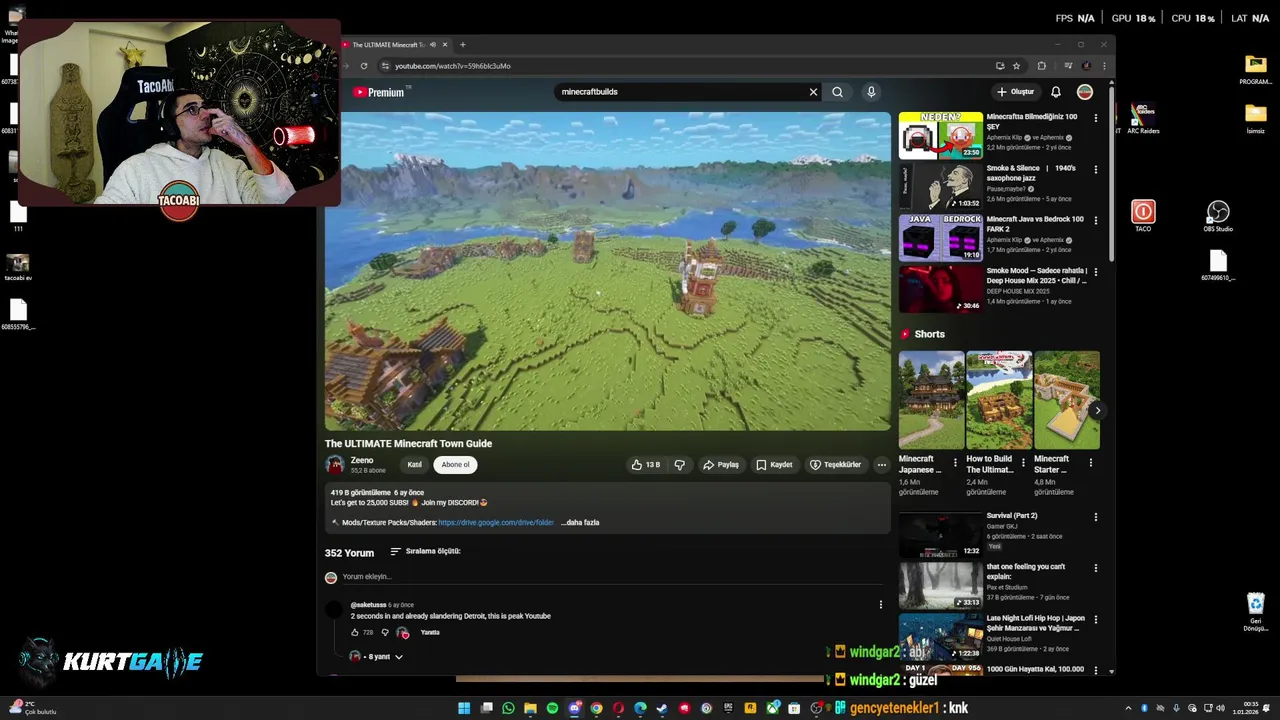This screenshot has width=1280, height=720.
Task: Start voice search with microphone icon
Action: click(x=871, y=92)
